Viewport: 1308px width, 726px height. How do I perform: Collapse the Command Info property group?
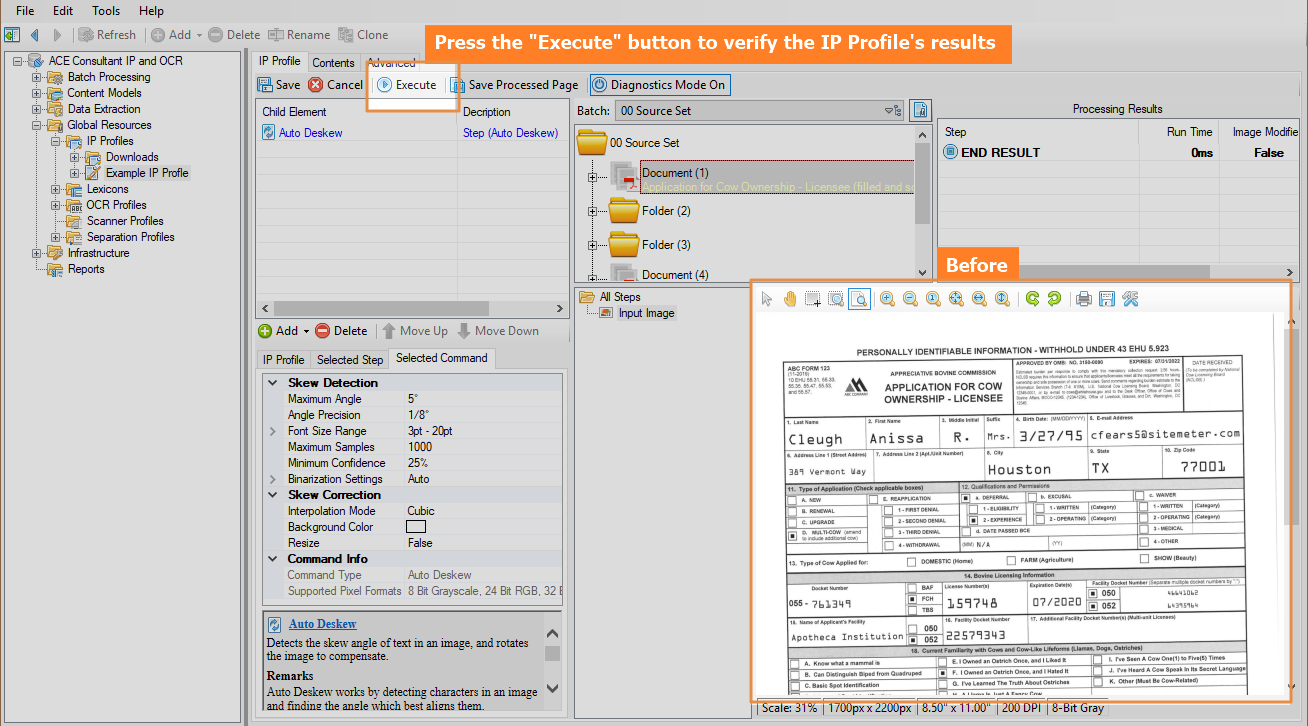coord(273,559)
